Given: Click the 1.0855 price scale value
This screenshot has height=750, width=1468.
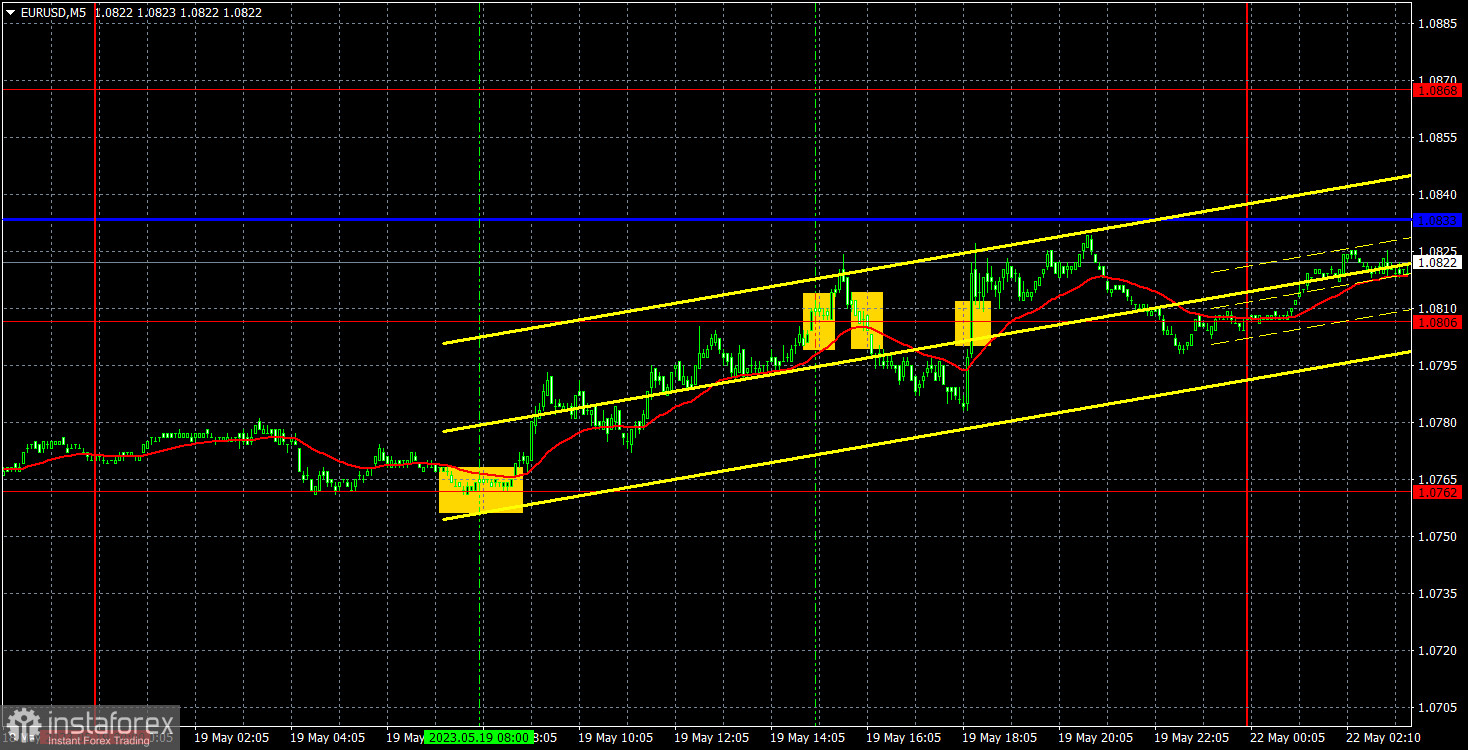Looking at the screenshot, I should (1438, 137).
